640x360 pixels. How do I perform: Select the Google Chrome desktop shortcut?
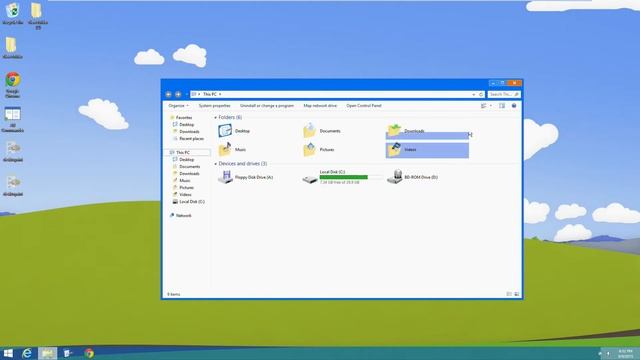(13, 85)
